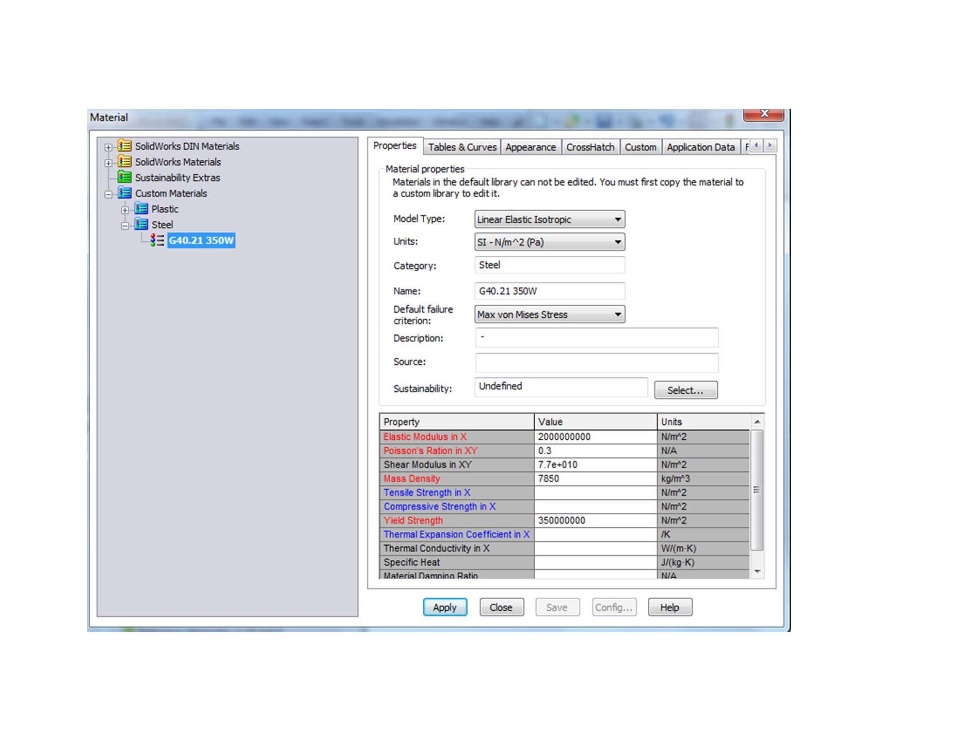Click the Save button
Image resolution: width=960 pixels, height=741 pixels.
(557, 607)
